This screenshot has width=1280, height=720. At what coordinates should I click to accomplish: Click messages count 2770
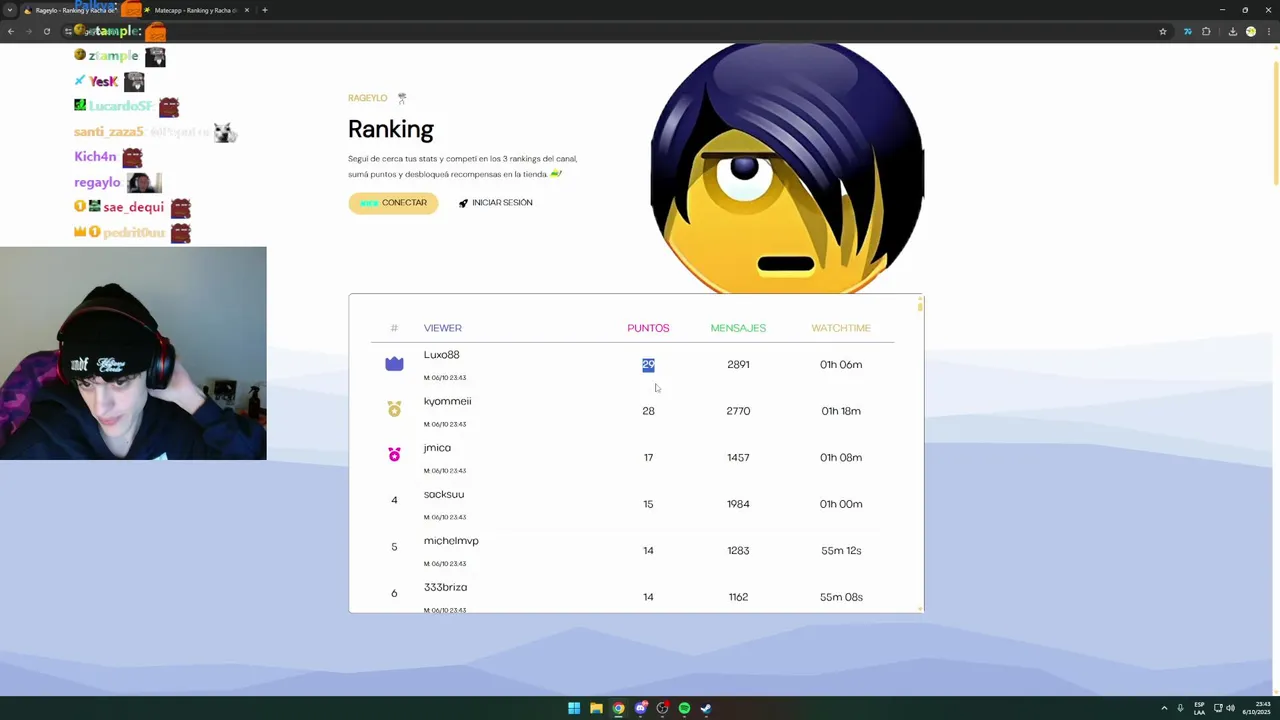pos(738,411)
